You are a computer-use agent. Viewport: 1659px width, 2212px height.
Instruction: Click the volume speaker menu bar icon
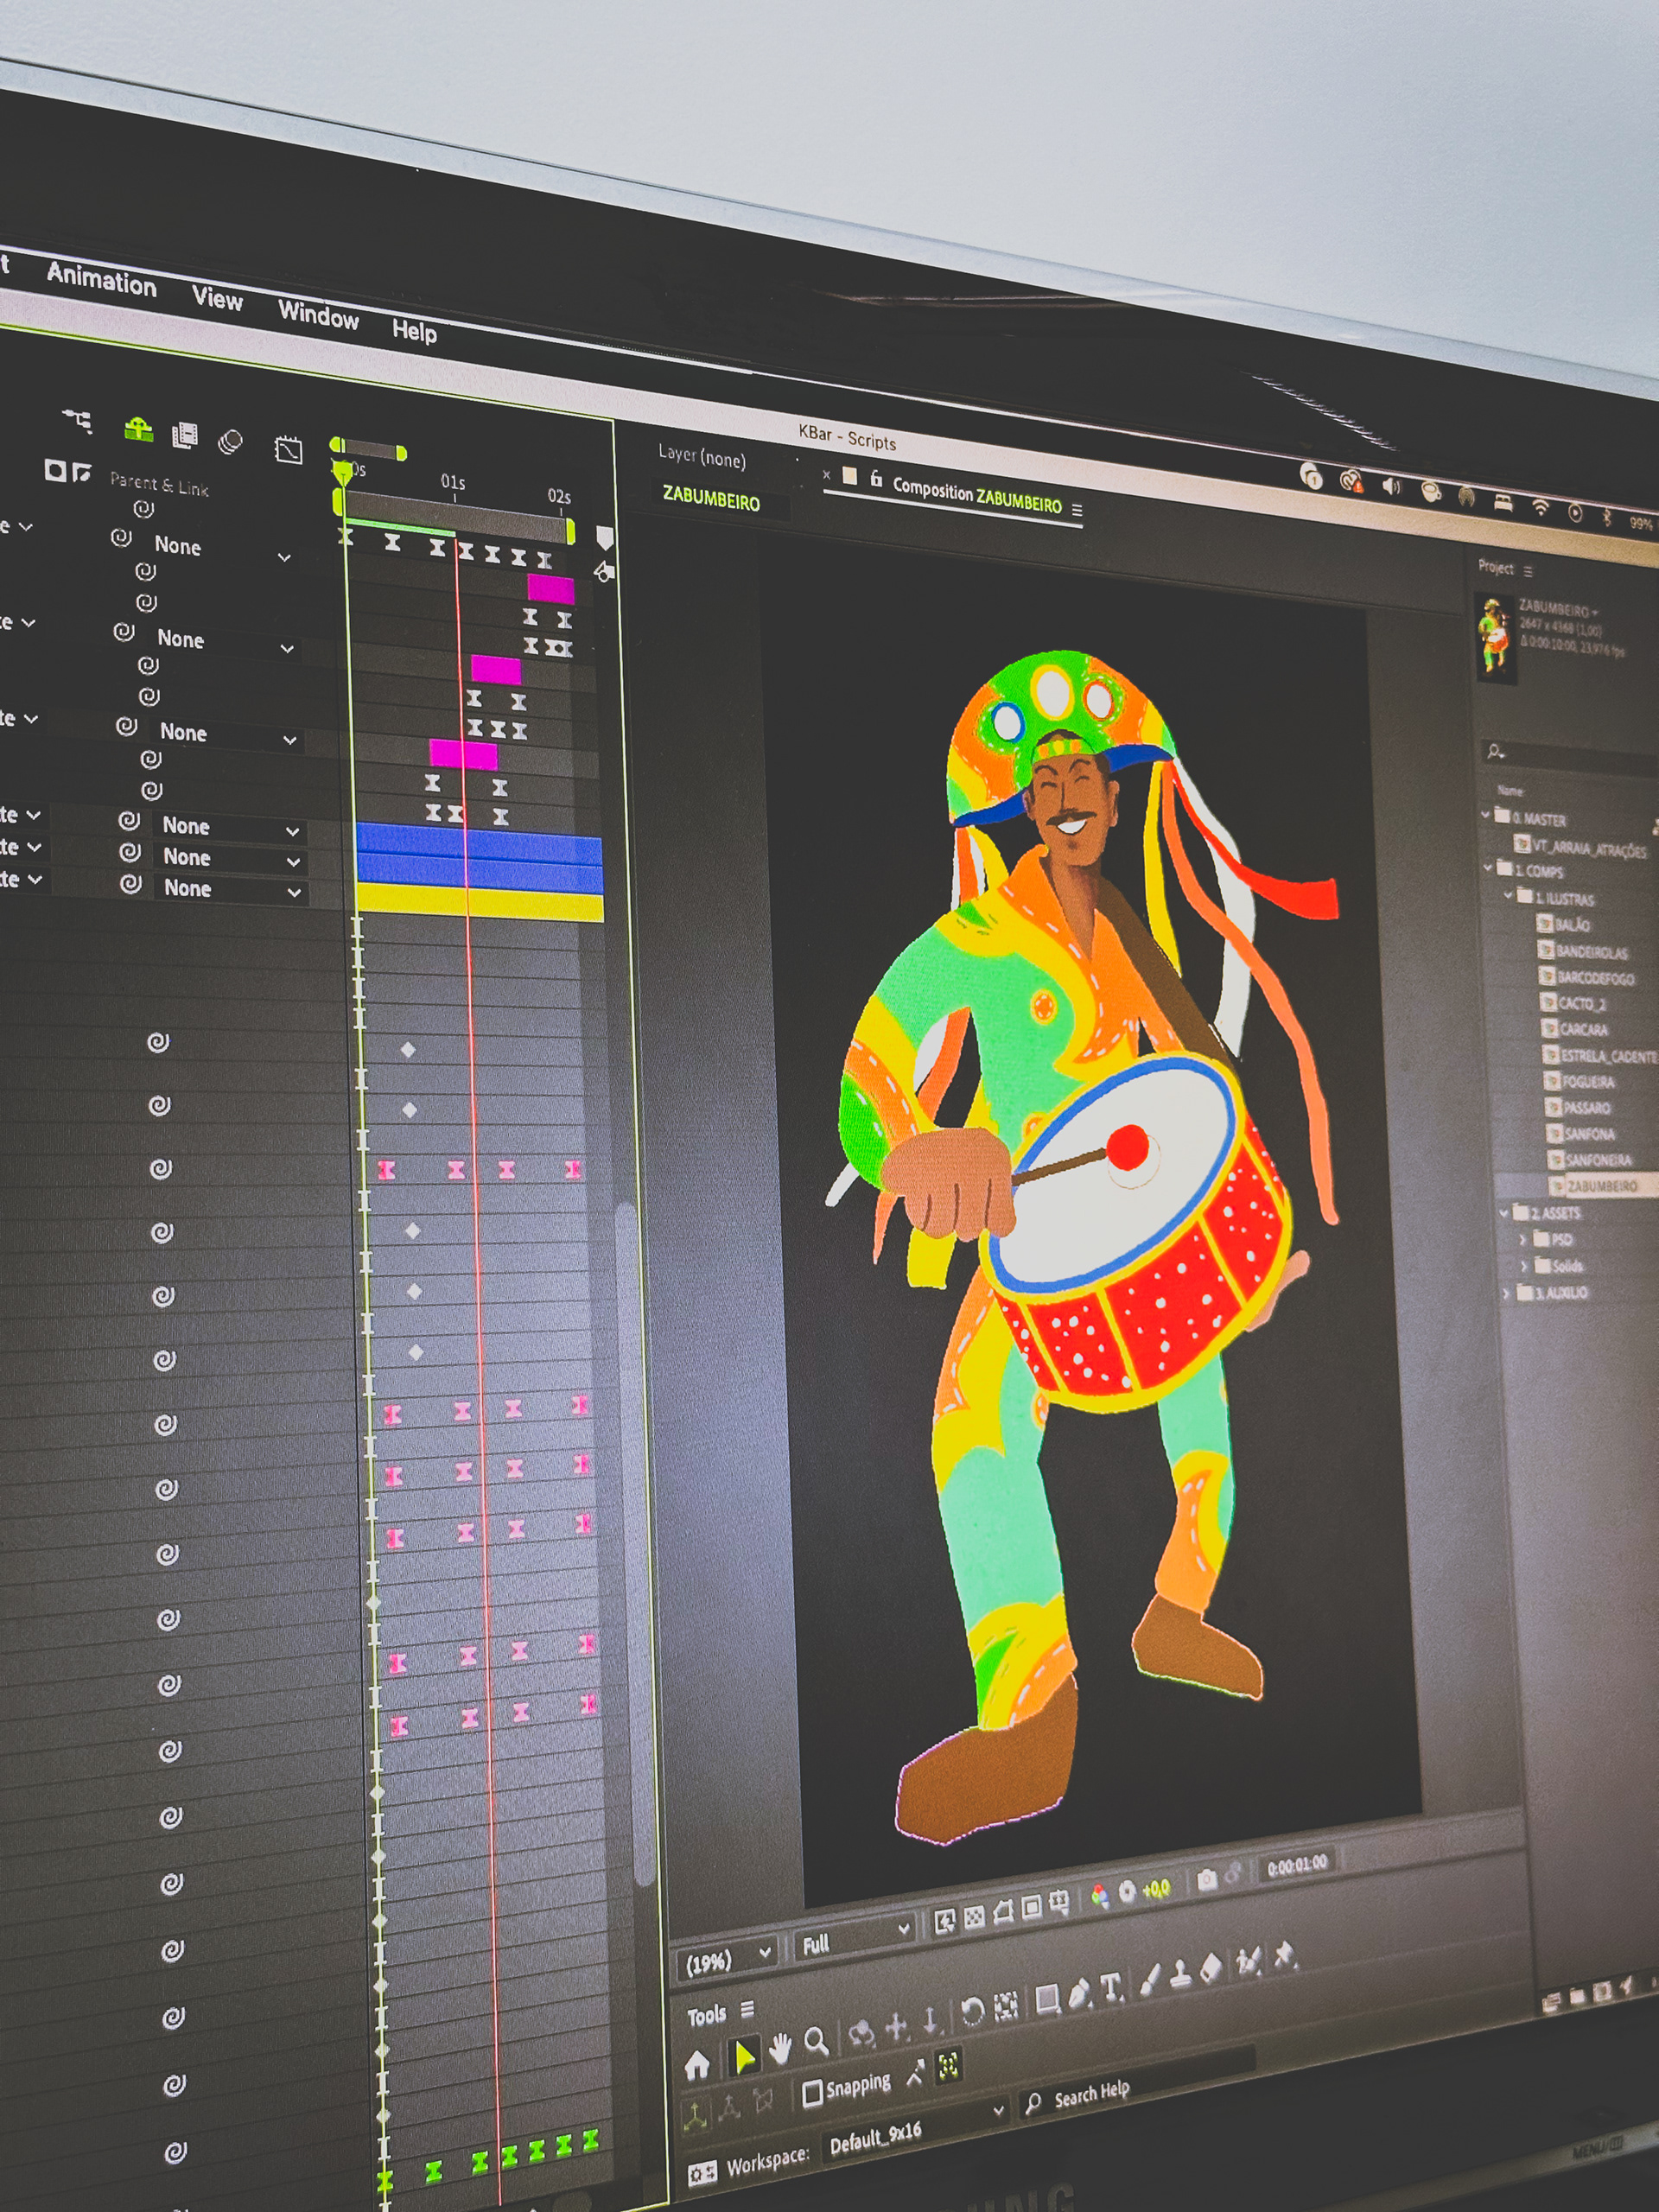tap(1391, 486)
